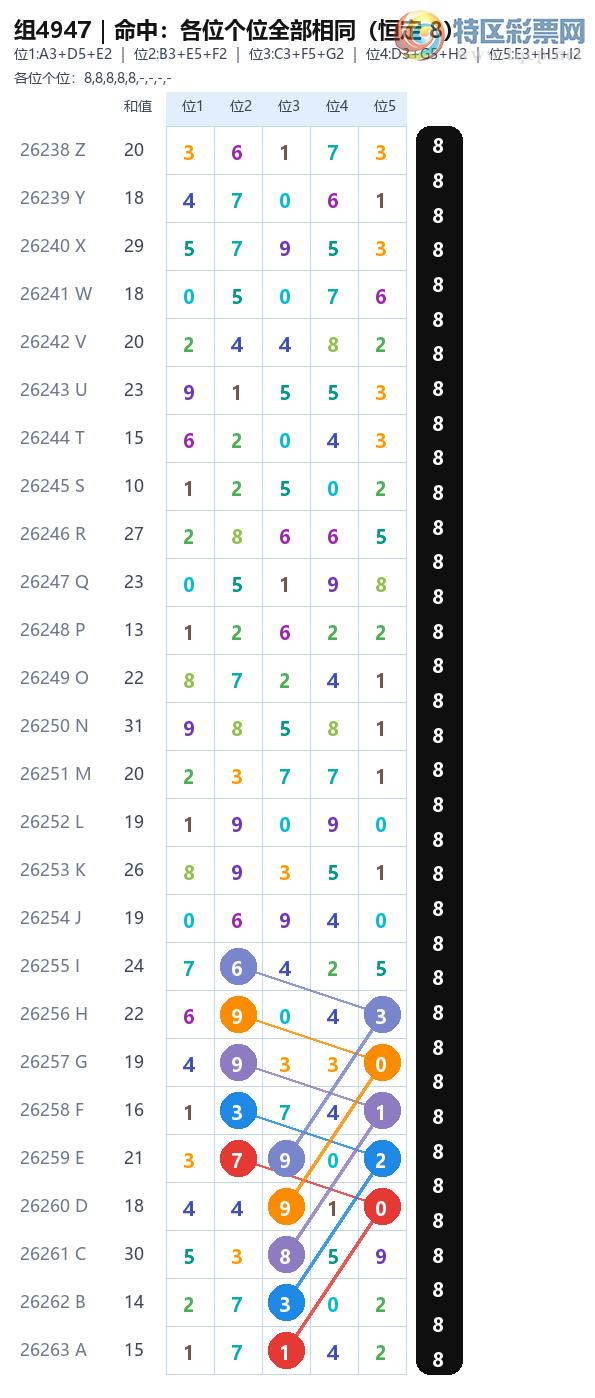The height and width of the screenshot is (1398, 595).
Task: Select blue circled 3 in row 26262
Action: click(285, 1304)
